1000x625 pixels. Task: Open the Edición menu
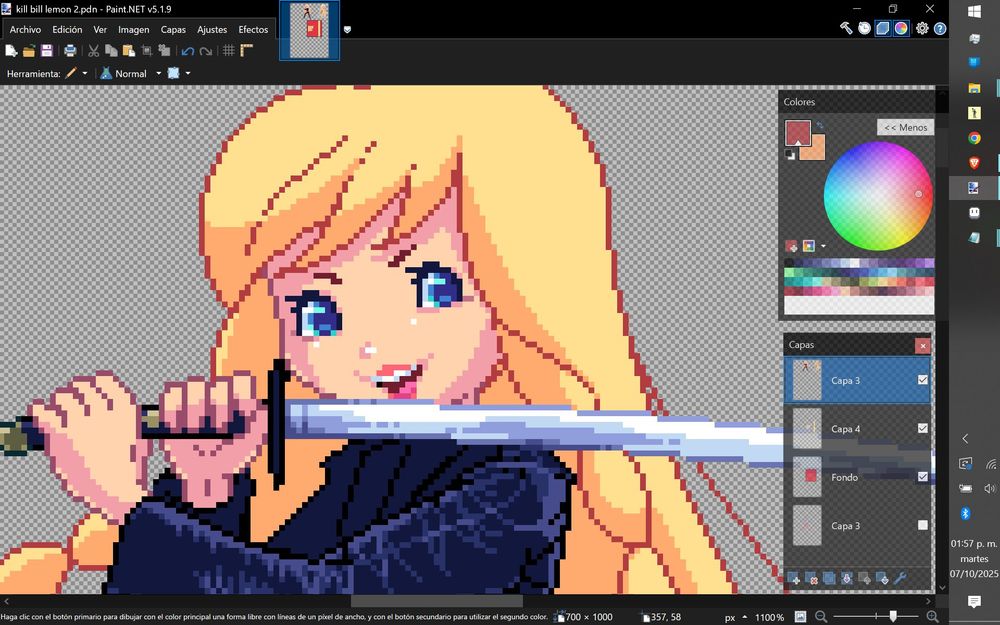click(67, 29)
